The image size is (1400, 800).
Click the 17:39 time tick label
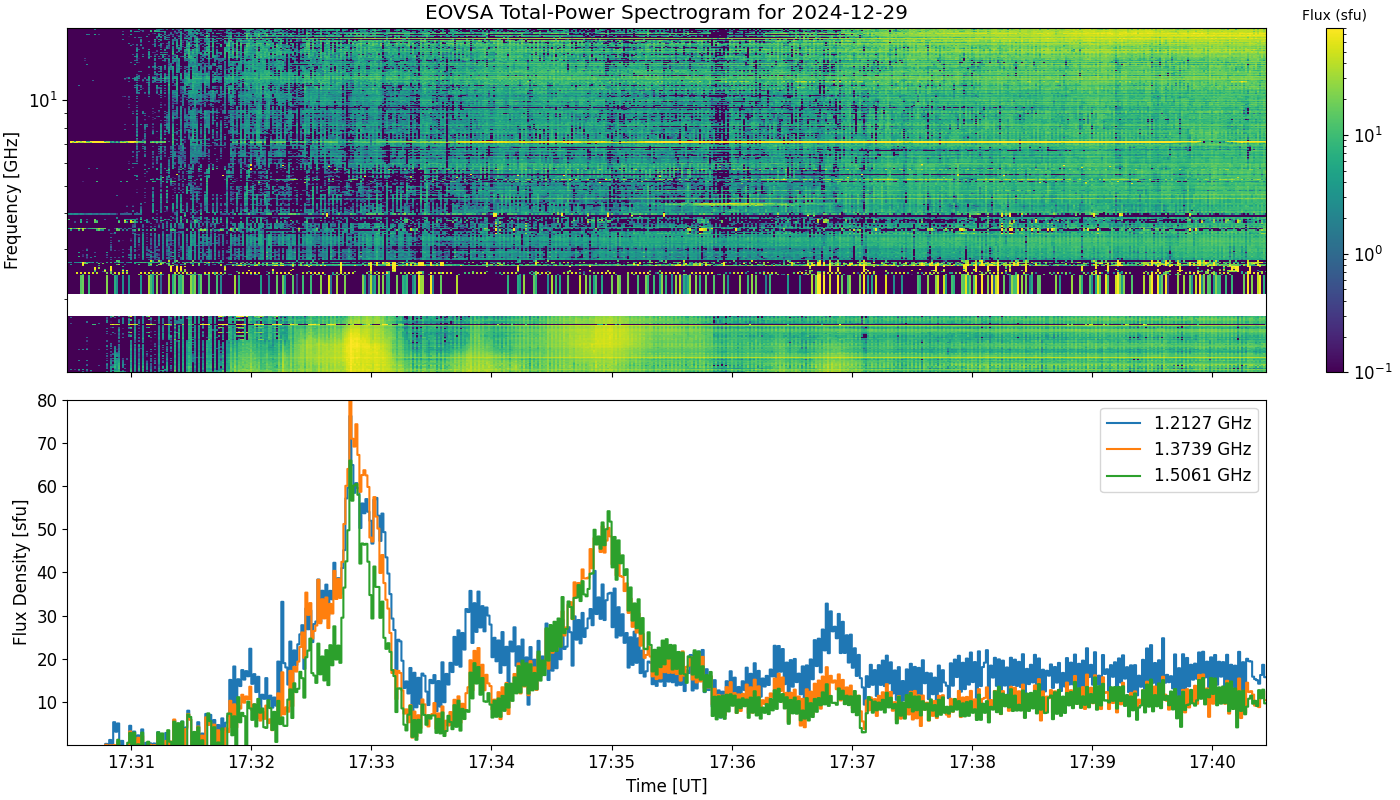pyautogui.click(x=1092, y=762)
